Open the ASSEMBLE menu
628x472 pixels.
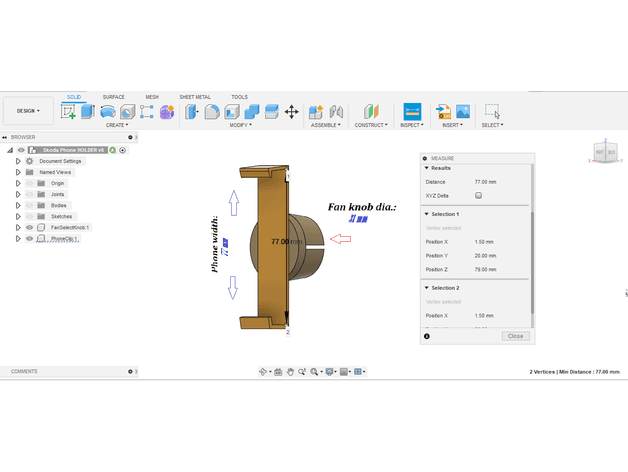[x=326, y=125]
